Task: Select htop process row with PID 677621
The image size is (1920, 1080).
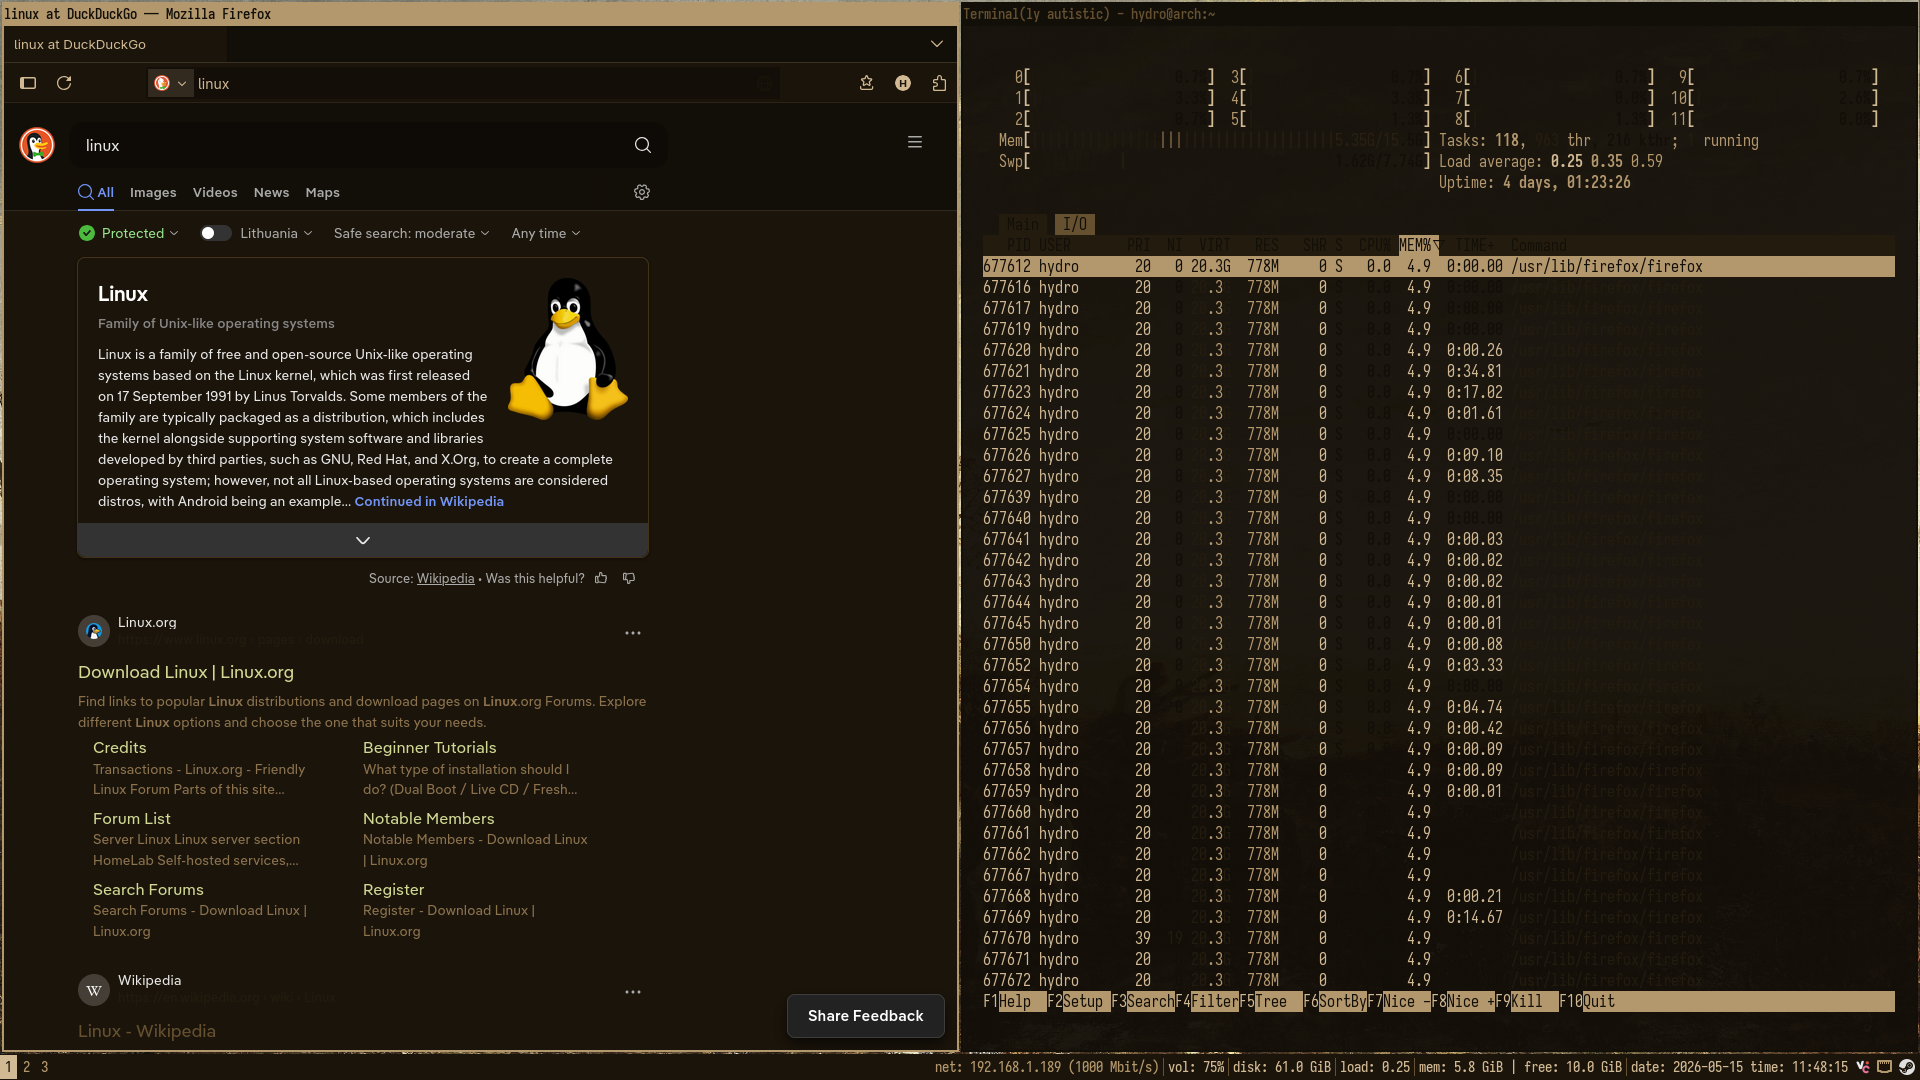Action: tap(1438, 371)
